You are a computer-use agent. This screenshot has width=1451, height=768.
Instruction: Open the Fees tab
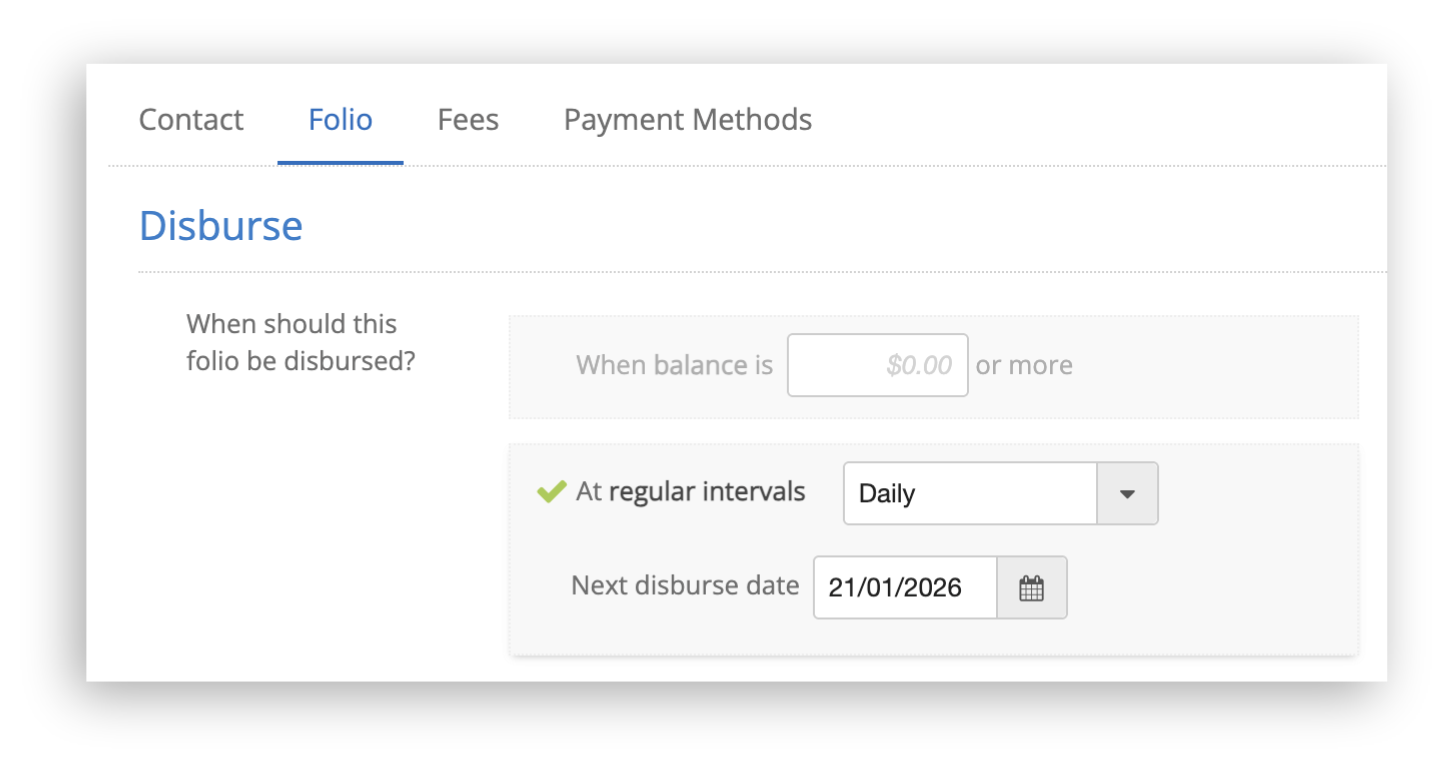click(467, 119)
